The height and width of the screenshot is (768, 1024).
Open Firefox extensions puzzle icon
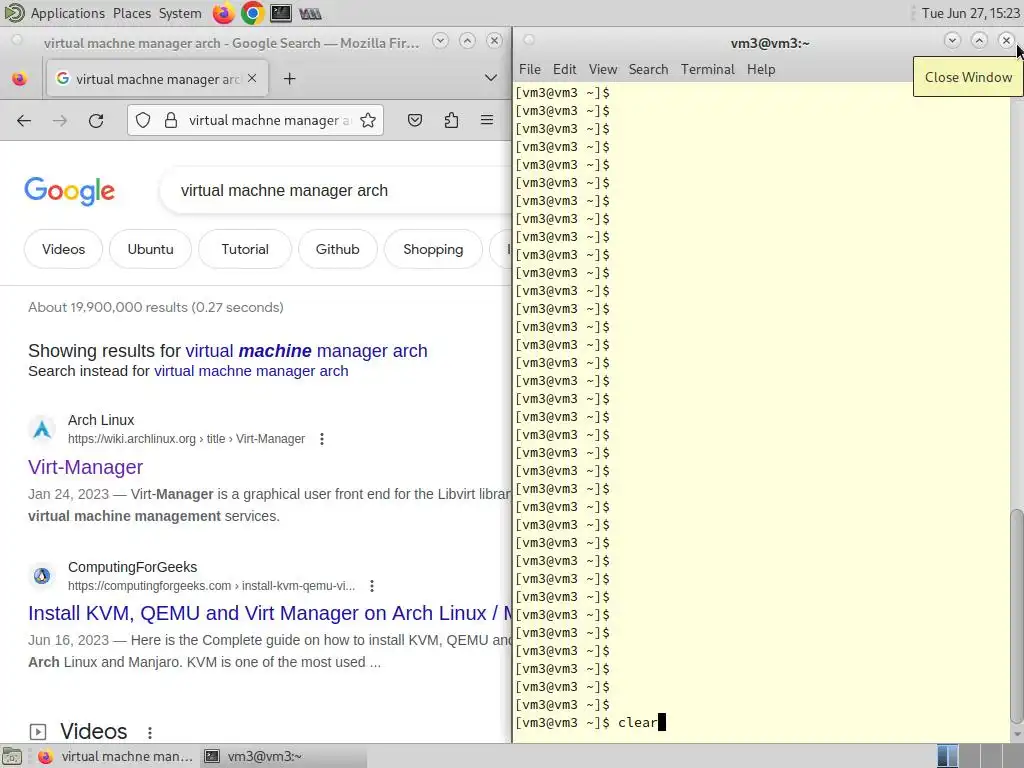click(x=451, y=120)
